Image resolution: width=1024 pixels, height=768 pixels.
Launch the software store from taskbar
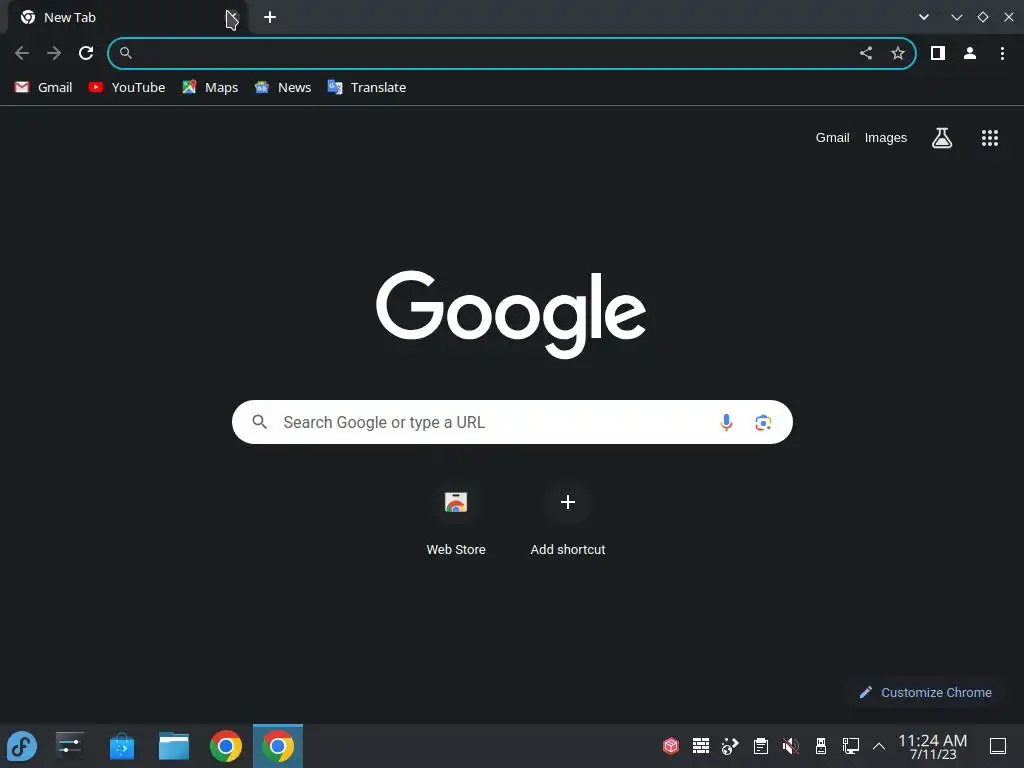[121, 746]
